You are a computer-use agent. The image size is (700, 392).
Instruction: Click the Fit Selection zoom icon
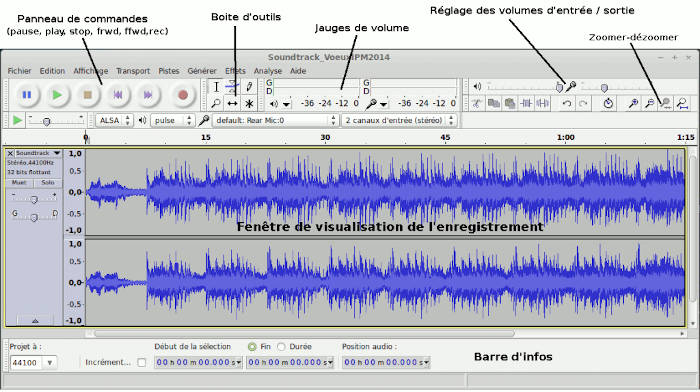click(x=666, y=104)
